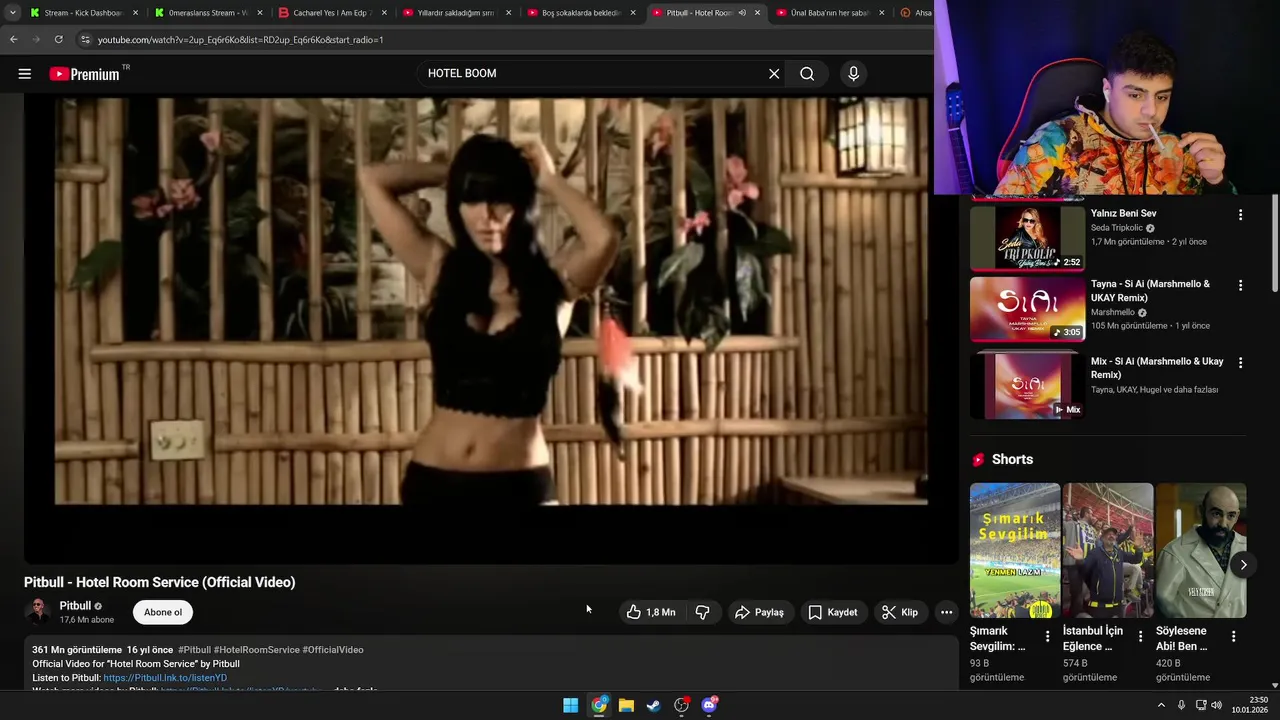This screenshot has width=1280, height=720.
Task: Open the Windows Start menu
Action: (570, 705)
